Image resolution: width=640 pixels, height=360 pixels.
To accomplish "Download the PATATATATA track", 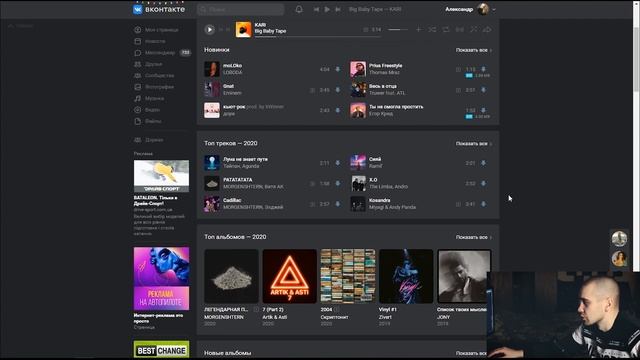I will coord(338,183).
